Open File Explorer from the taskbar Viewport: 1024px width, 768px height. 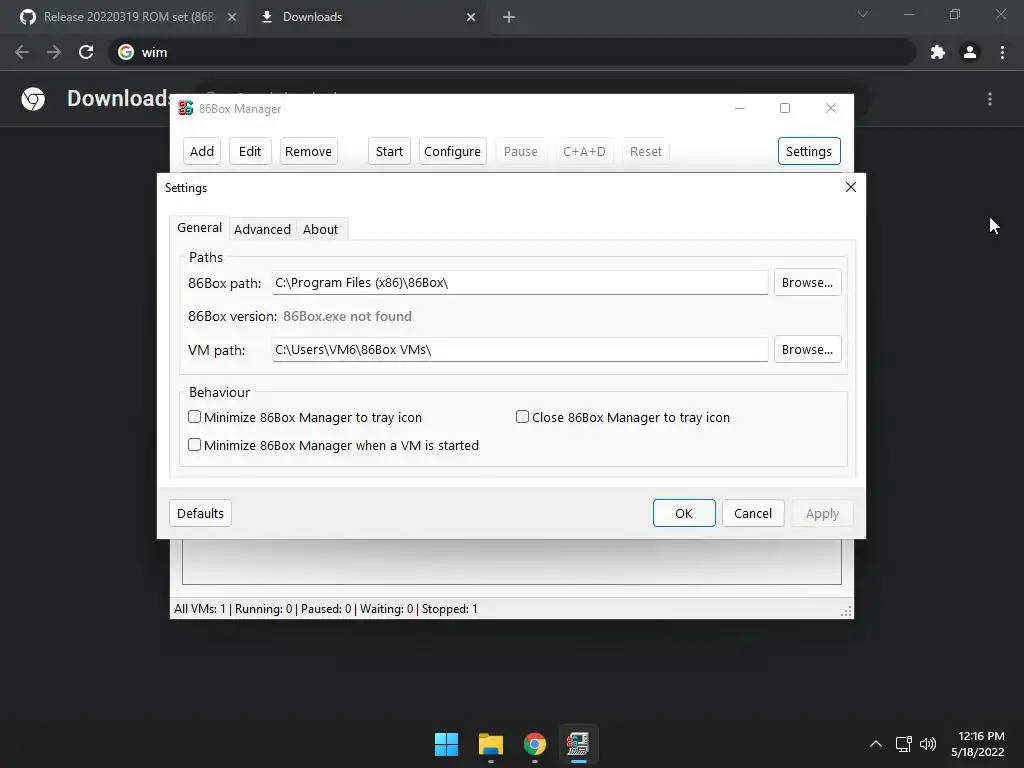click(x=490, y=744)
